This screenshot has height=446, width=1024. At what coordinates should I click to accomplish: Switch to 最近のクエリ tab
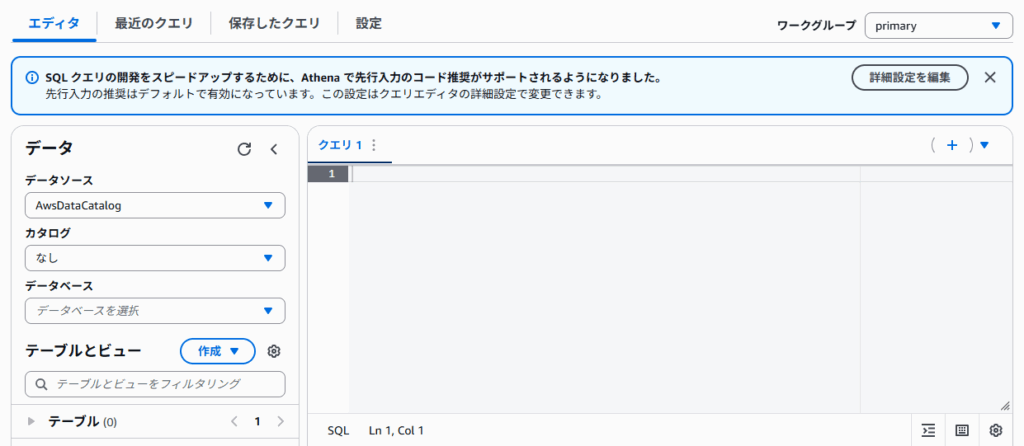(154, 22)
